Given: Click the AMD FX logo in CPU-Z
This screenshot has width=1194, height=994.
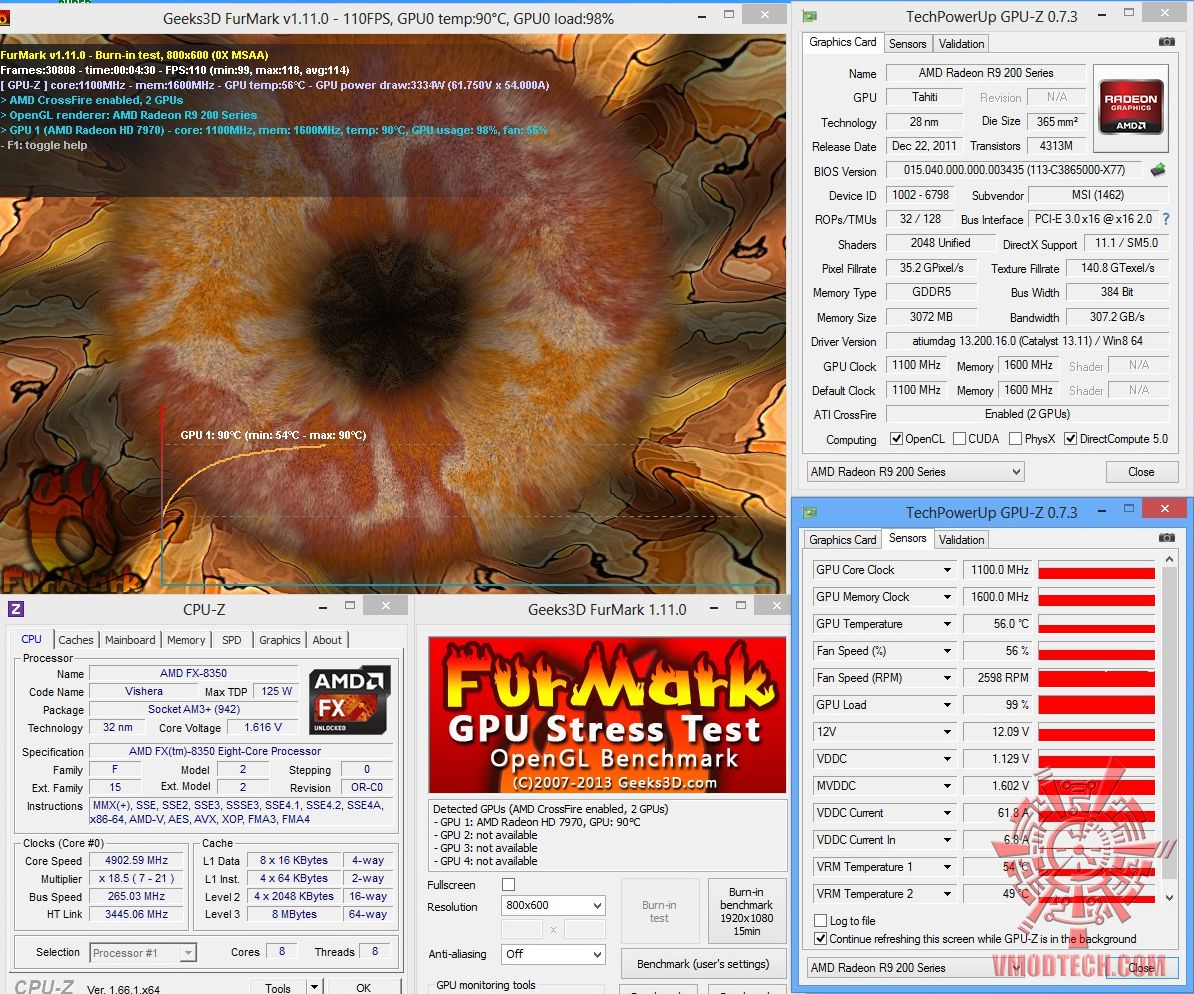Looking at the screenshot, I should point(349,699).
